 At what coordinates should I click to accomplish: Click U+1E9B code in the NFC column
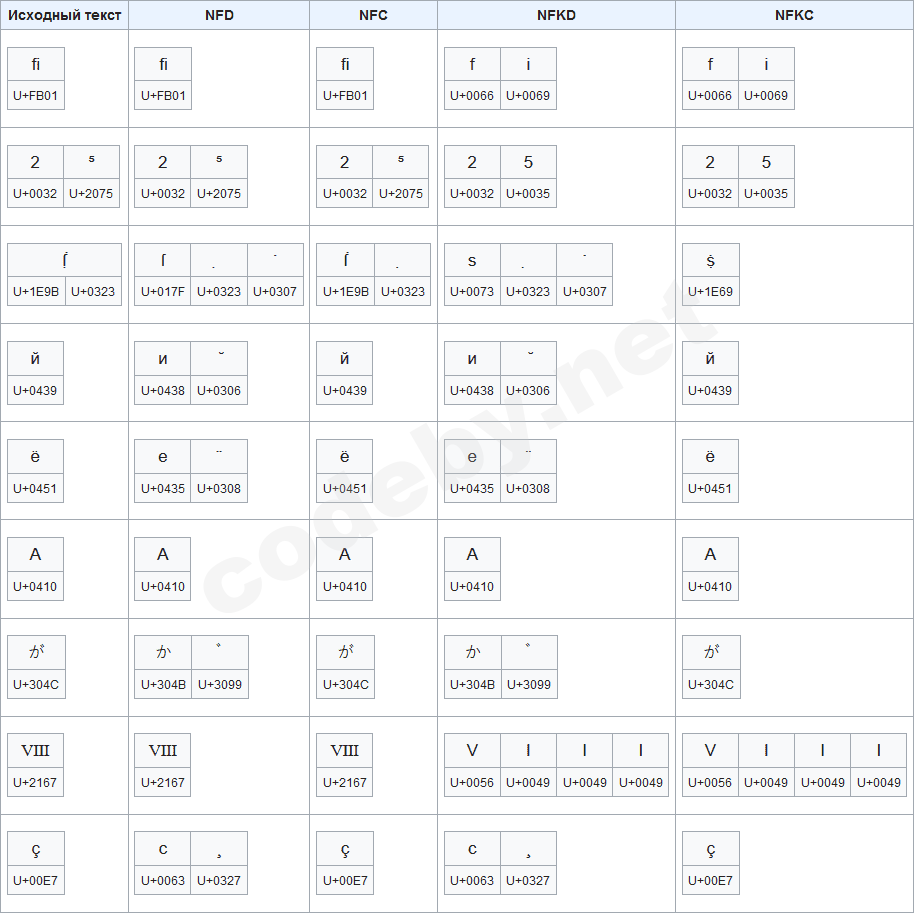[x=346, y=292]
